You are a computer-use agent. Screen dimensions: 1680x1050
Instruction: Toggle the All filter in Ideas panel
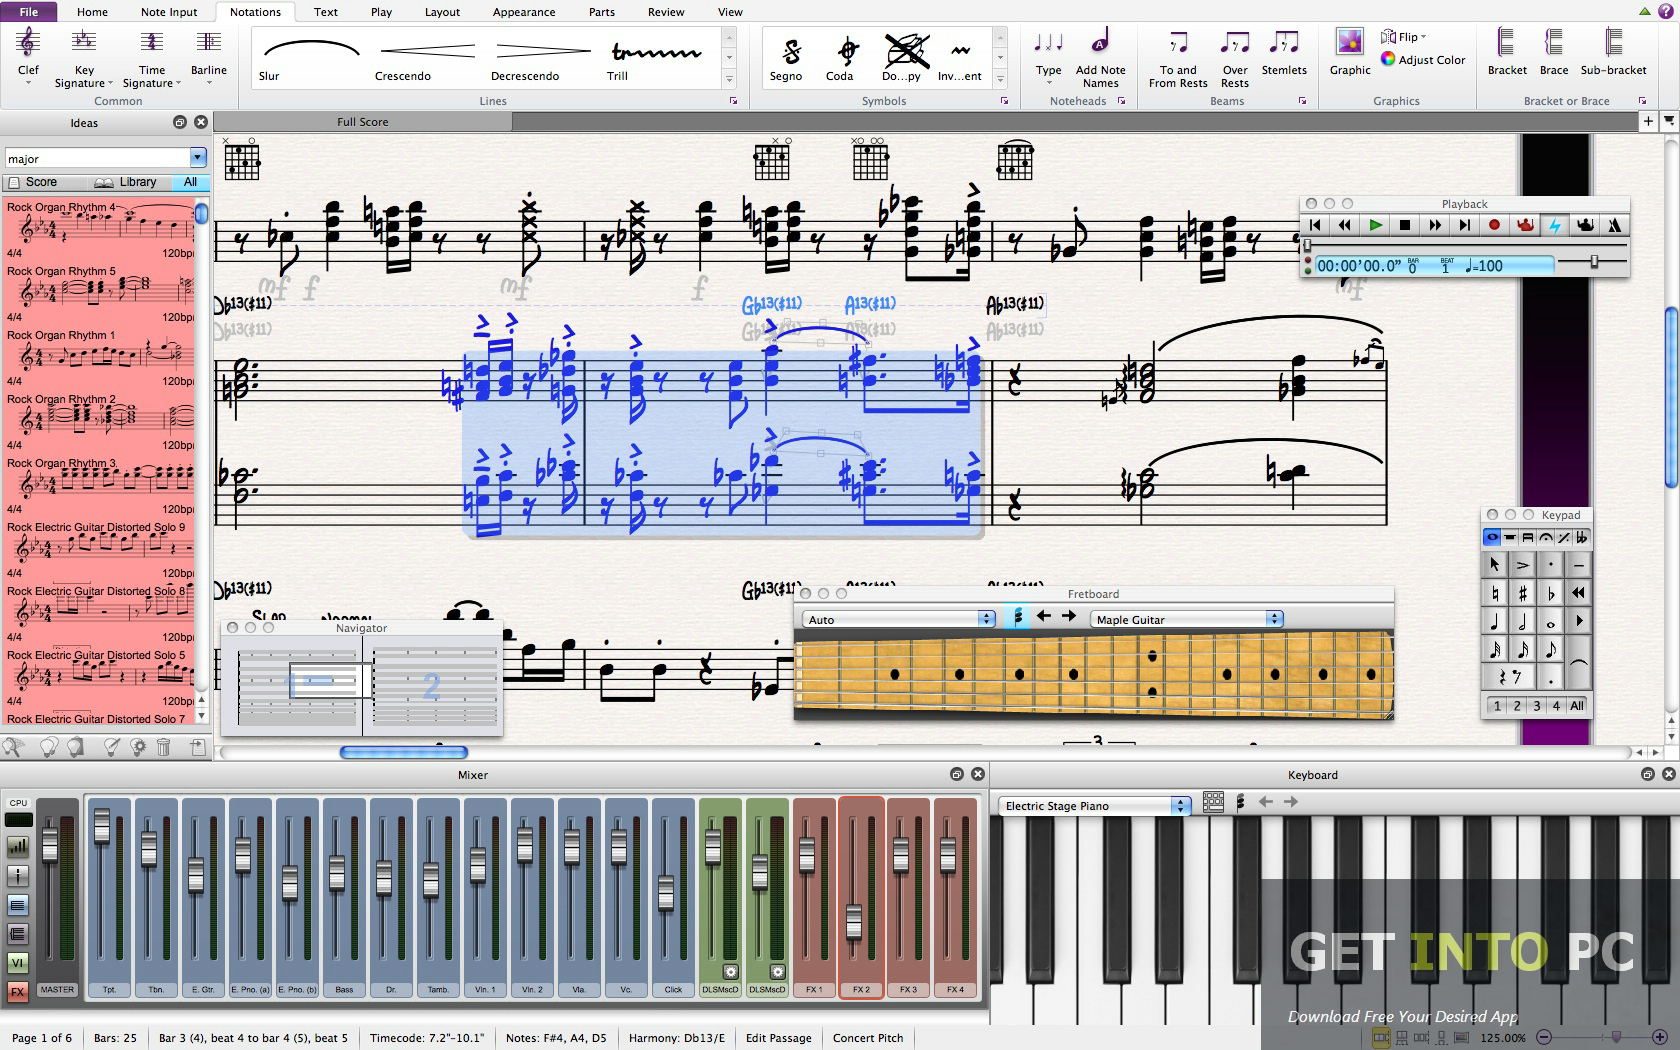click(190, 182)
